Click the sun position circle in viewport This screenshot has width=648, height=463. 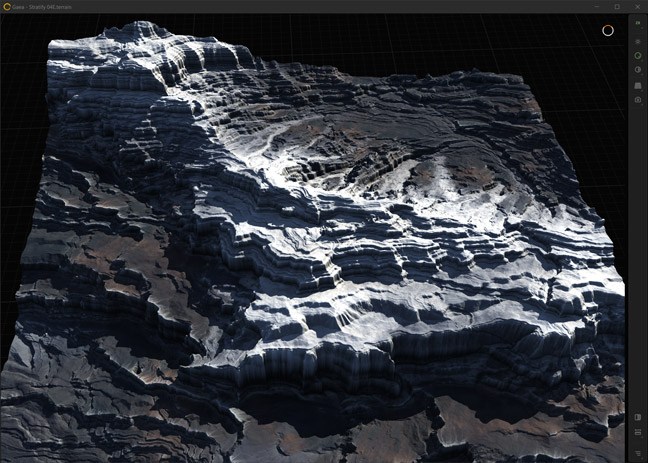pyautogui.click(x=607, y=30)
